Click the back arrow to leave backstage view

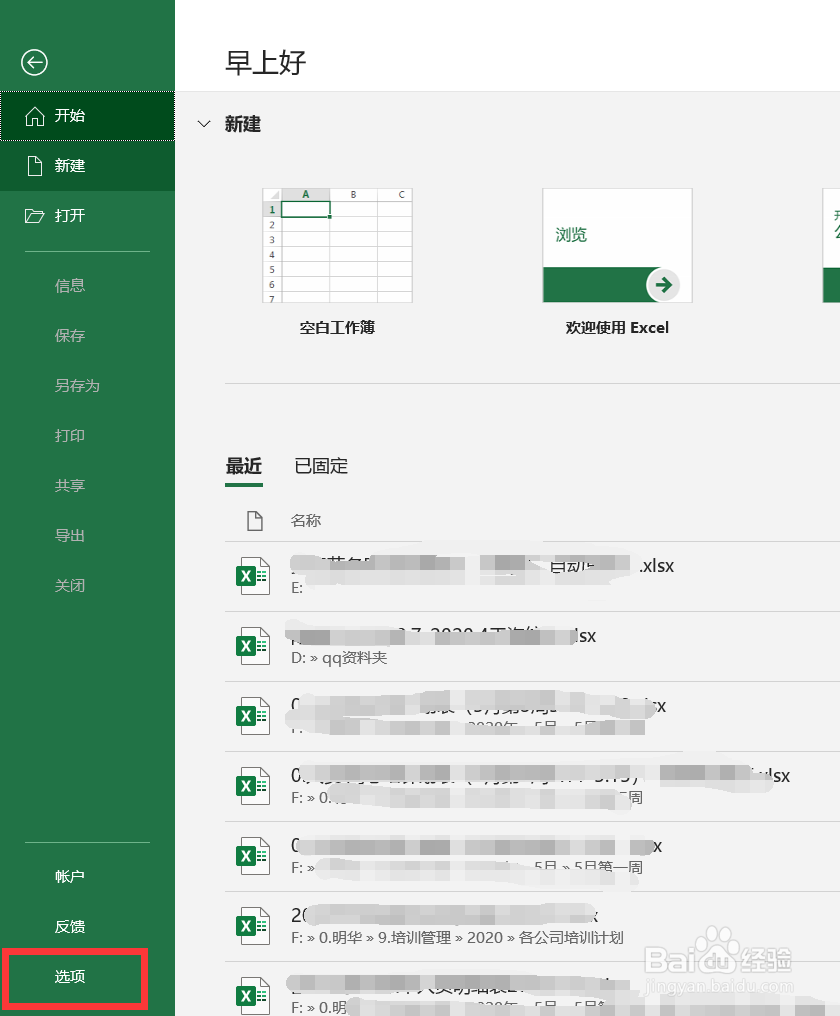pyautogui.click(x=33, y=62)
